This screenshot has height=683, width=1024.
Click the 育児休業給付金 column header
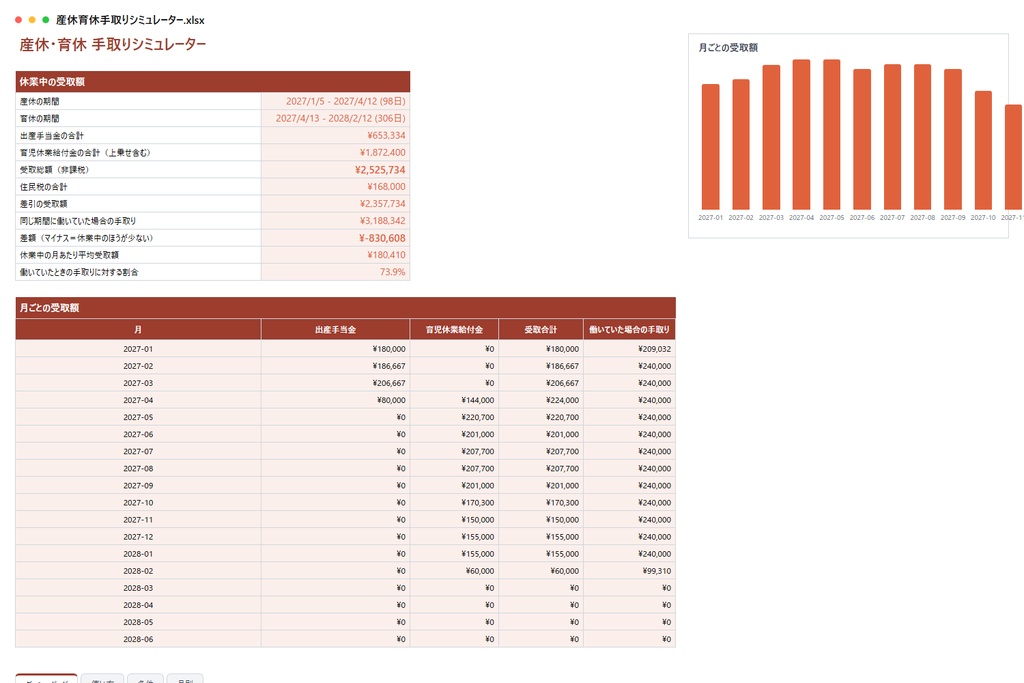point(455,330)
